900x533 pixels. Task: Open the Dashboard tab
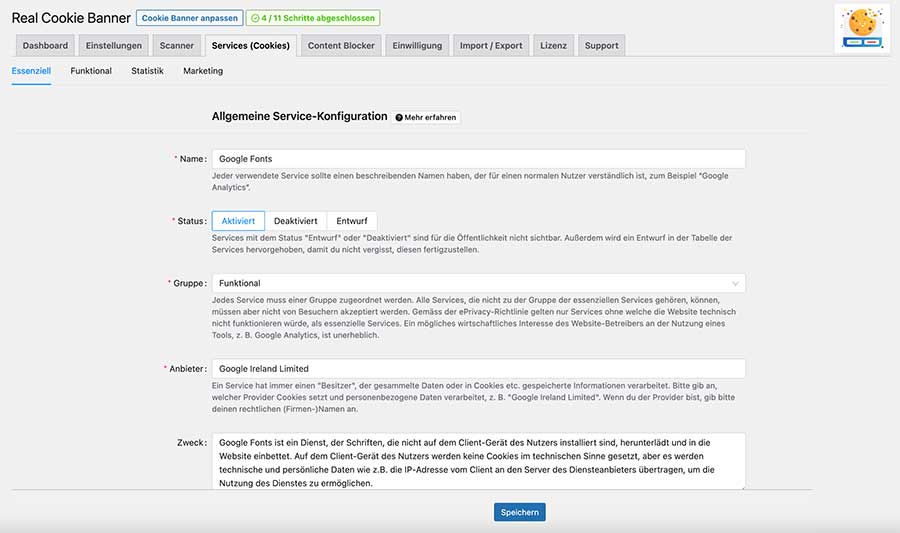pos(45,45)
